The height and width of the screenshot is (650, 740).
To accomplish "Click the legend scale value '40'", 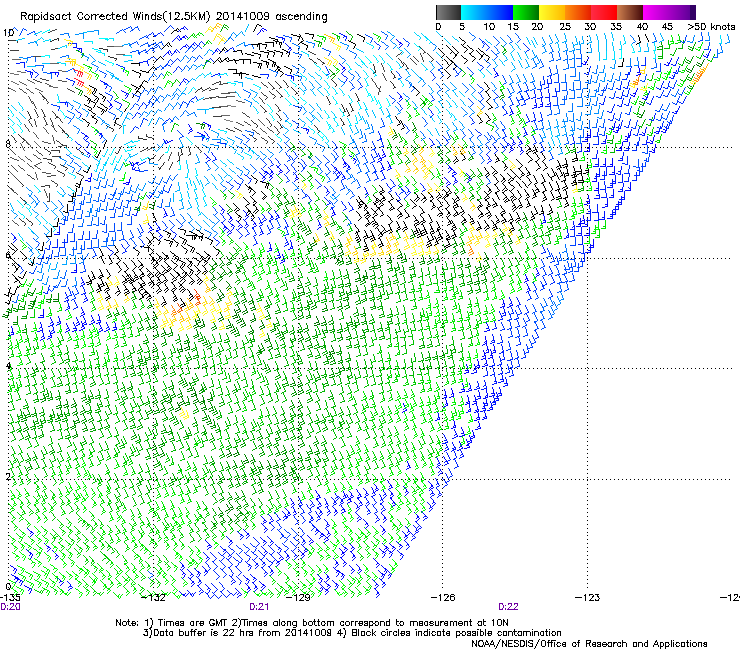I will click(642, 27).
